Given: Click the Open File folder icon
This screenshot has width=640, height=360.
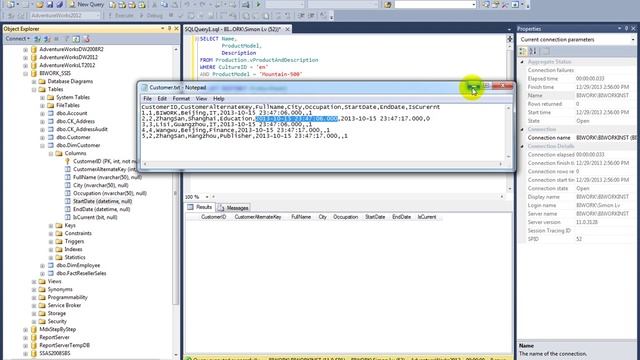Looking at the screenshot, I should [x=40, y=4].
